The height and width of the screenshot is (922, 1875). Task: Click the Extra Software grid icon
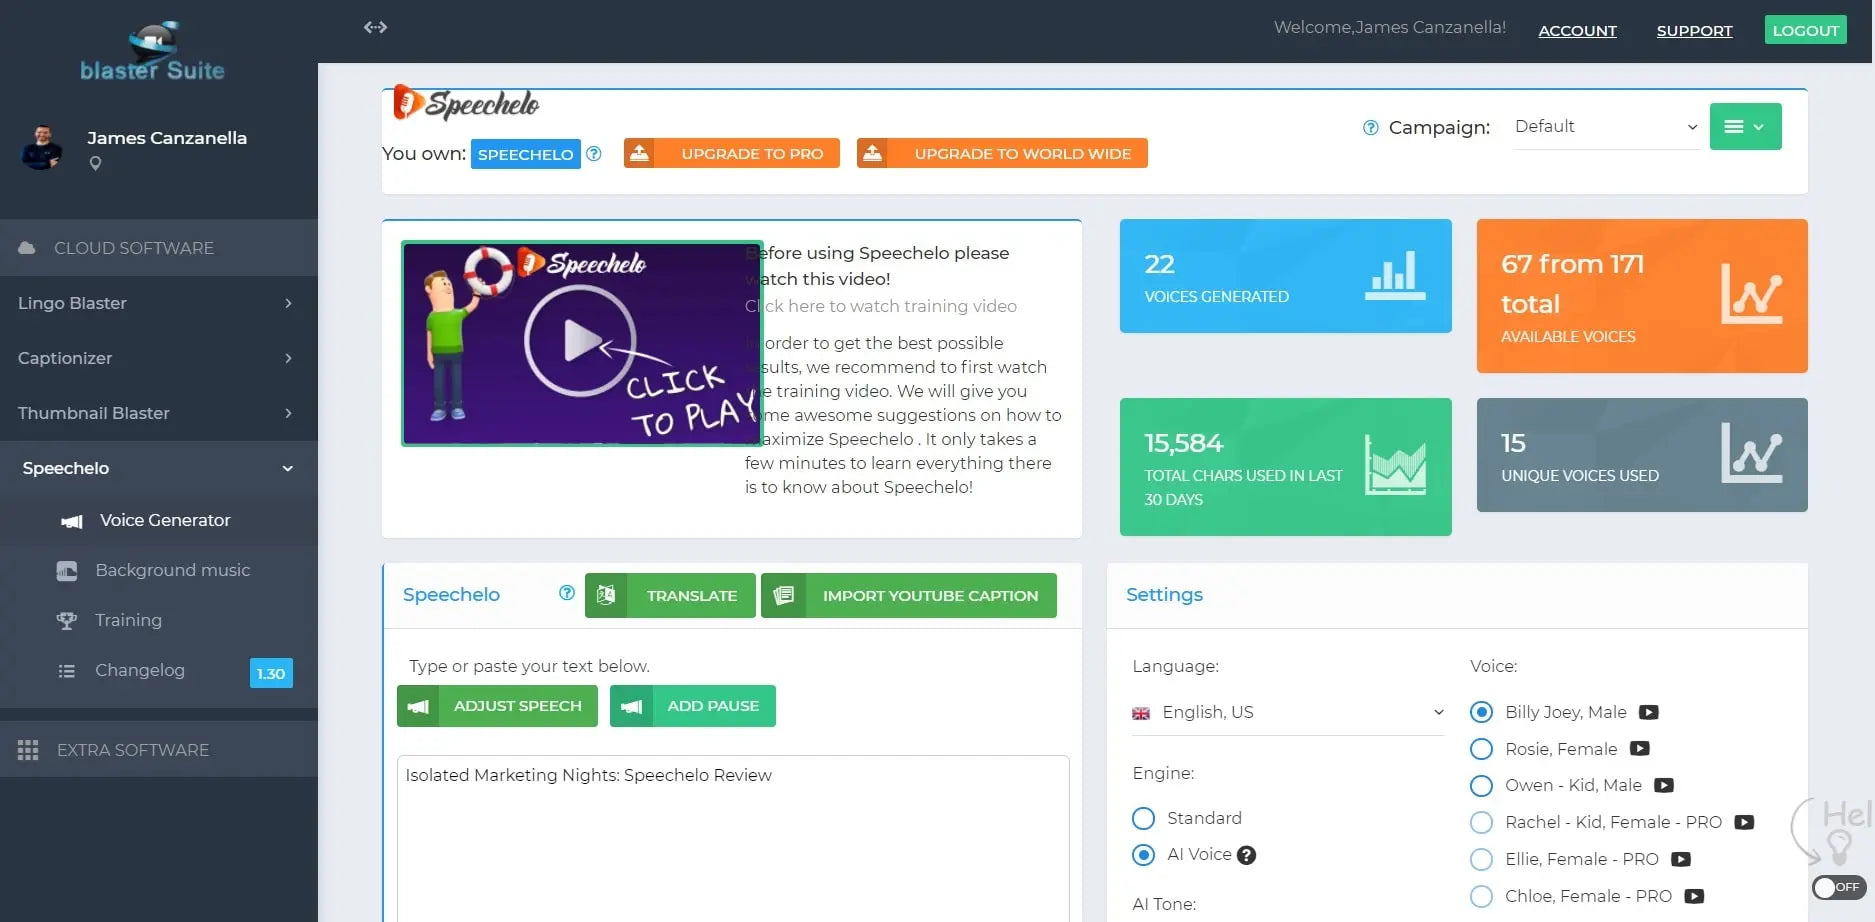pos(28,750)
